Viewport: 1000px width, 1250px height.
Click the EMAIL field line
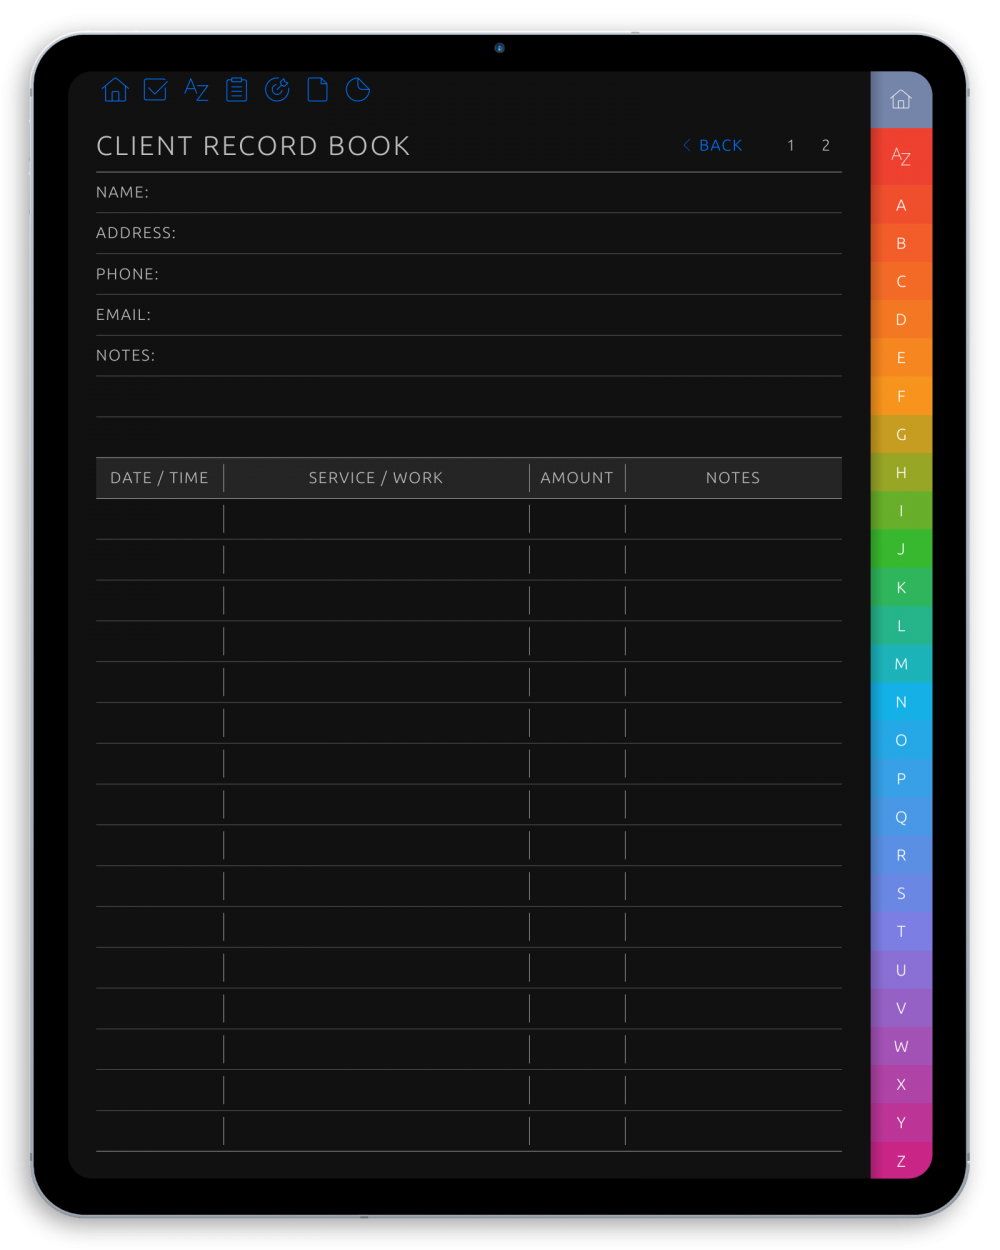(468, 314)
